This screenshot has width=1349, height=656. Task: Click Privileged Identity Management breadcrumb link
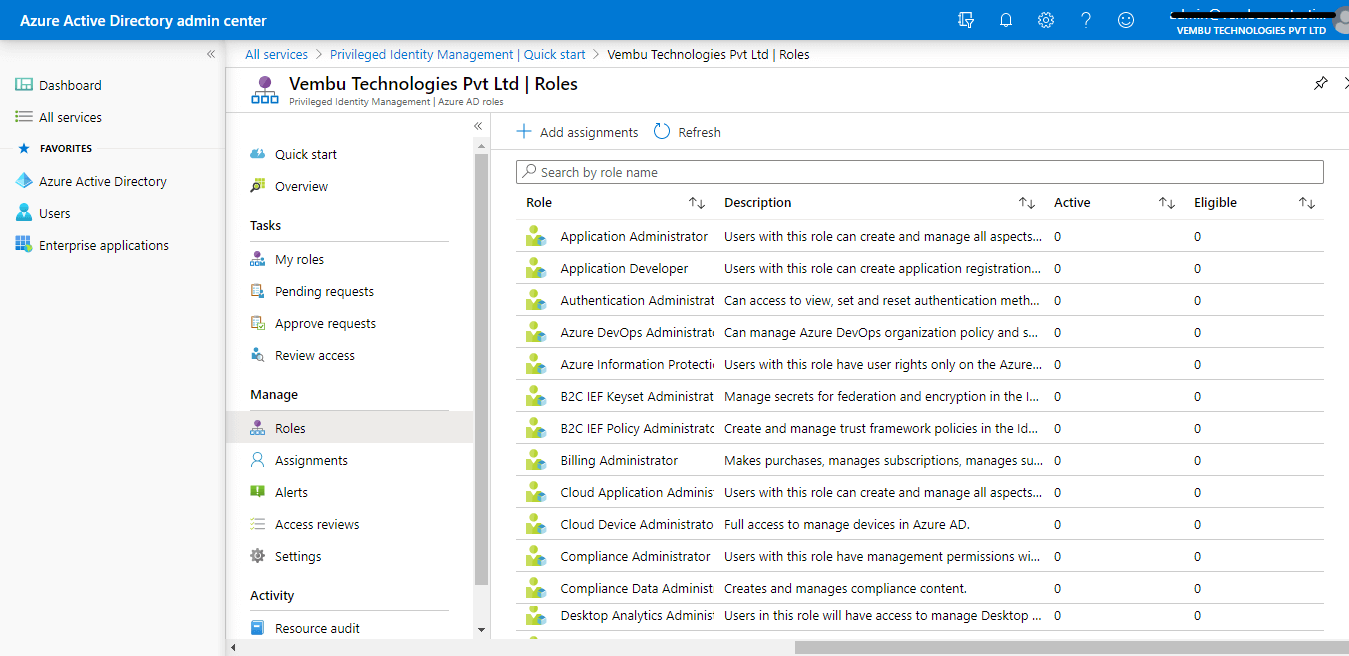[458, 54]
